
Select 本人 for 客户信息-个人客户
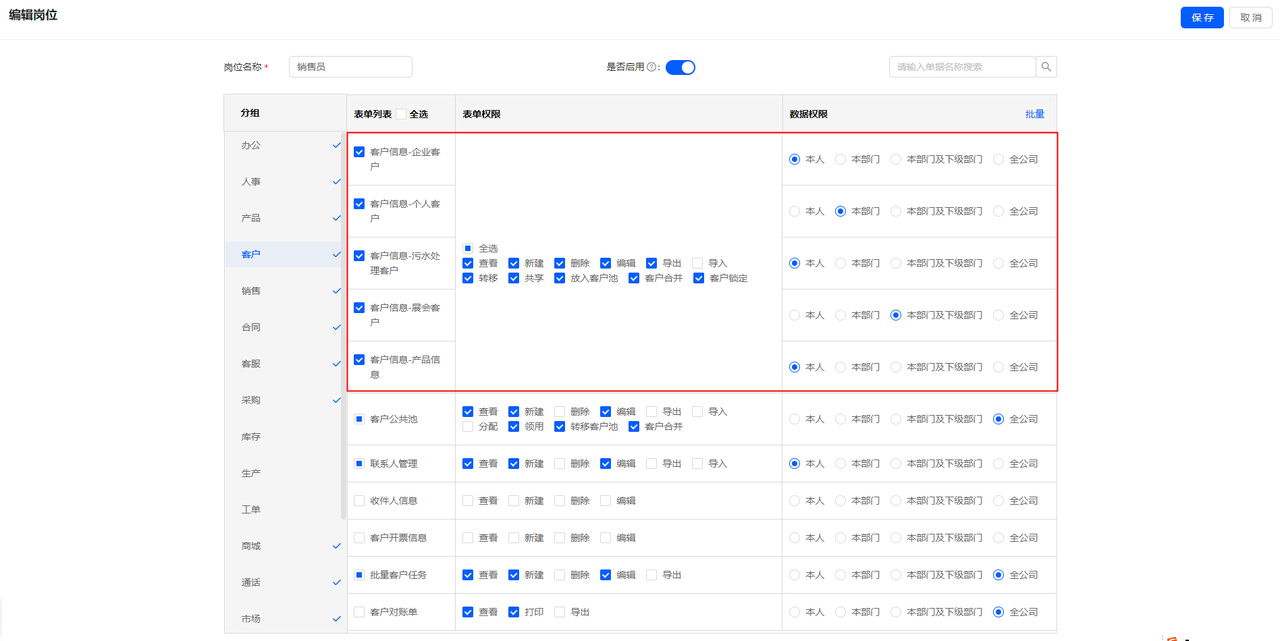(x=794, y=211)
